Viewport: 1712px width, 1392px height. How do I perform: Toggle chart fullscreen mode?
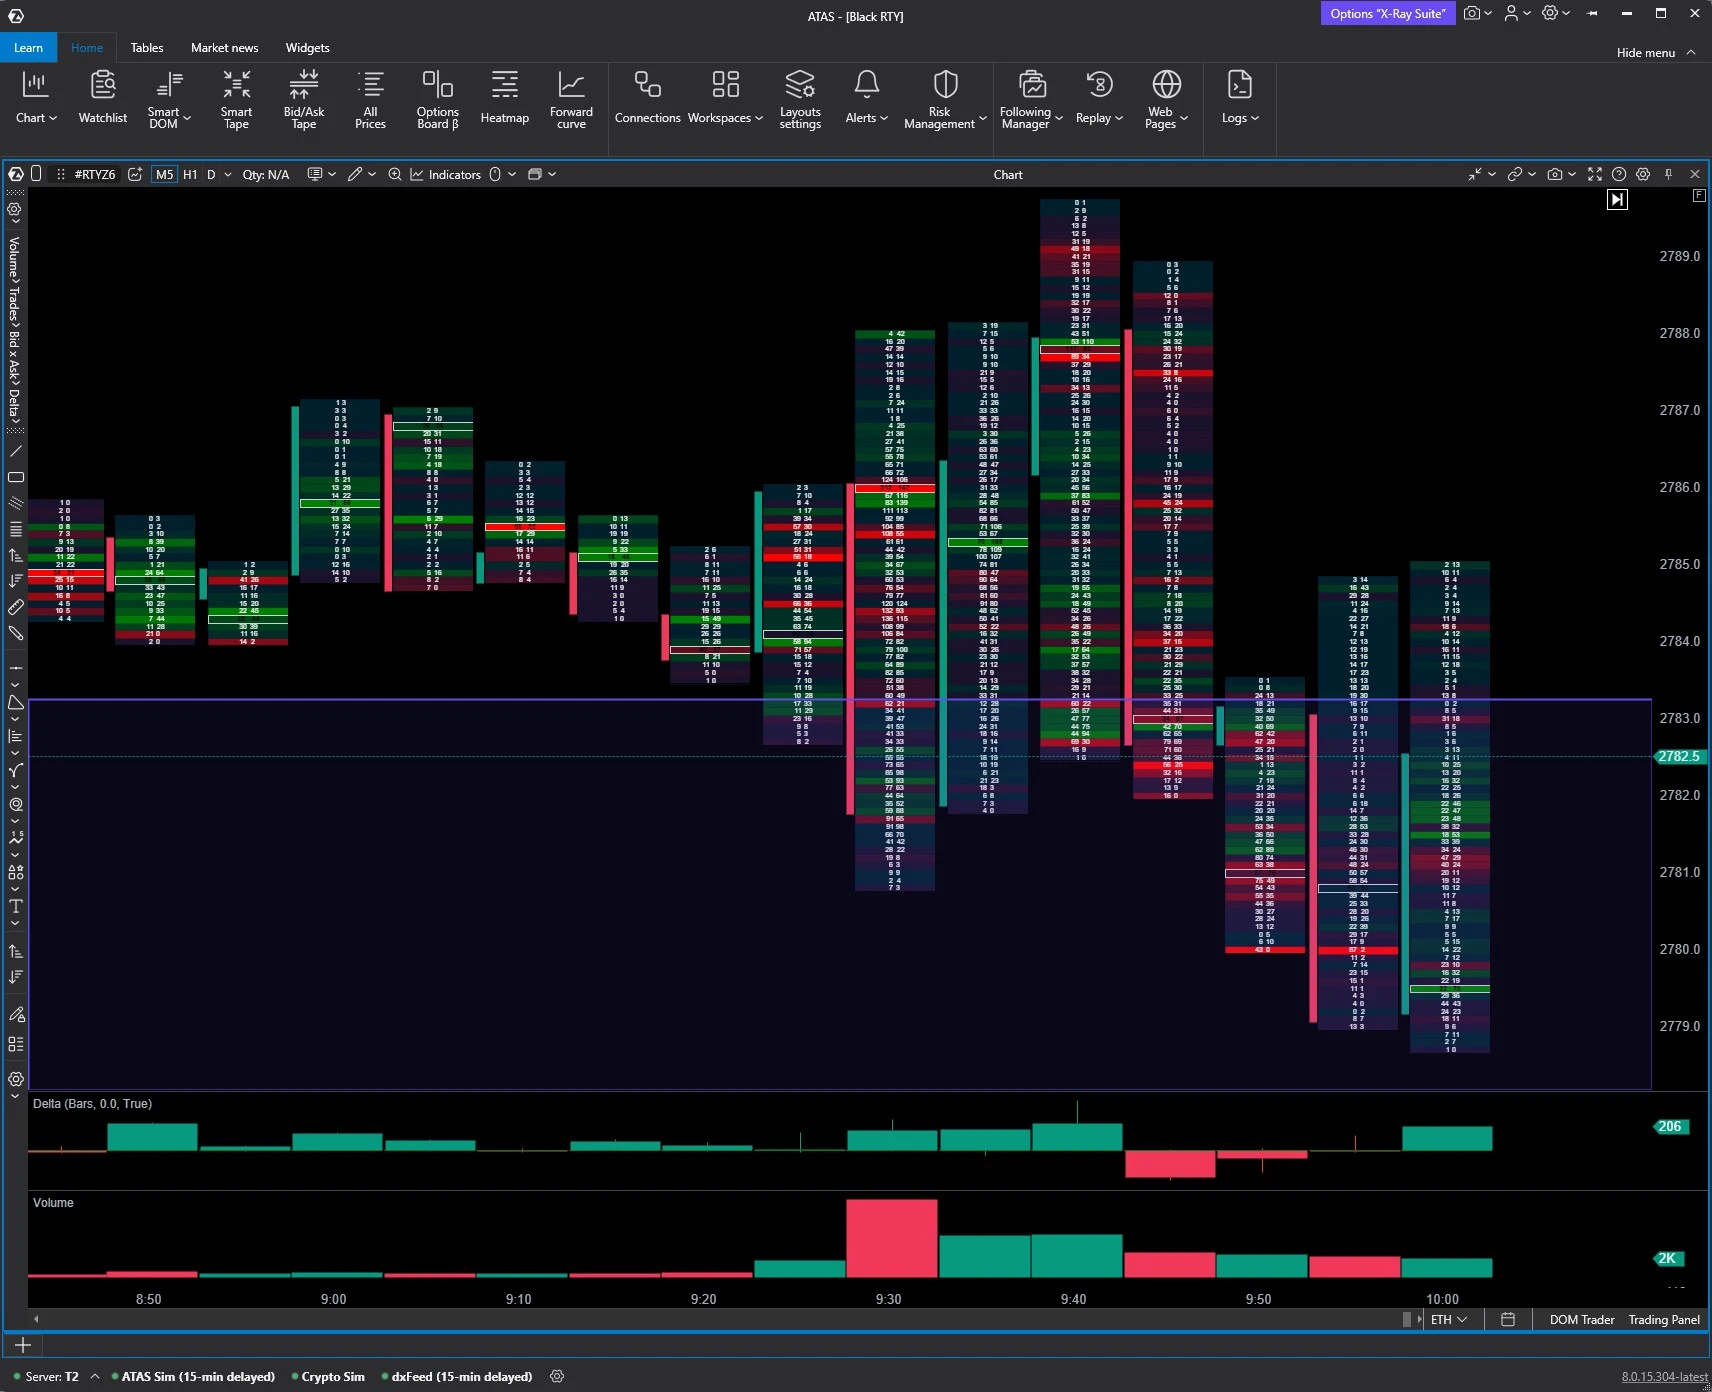point(1595,174)
